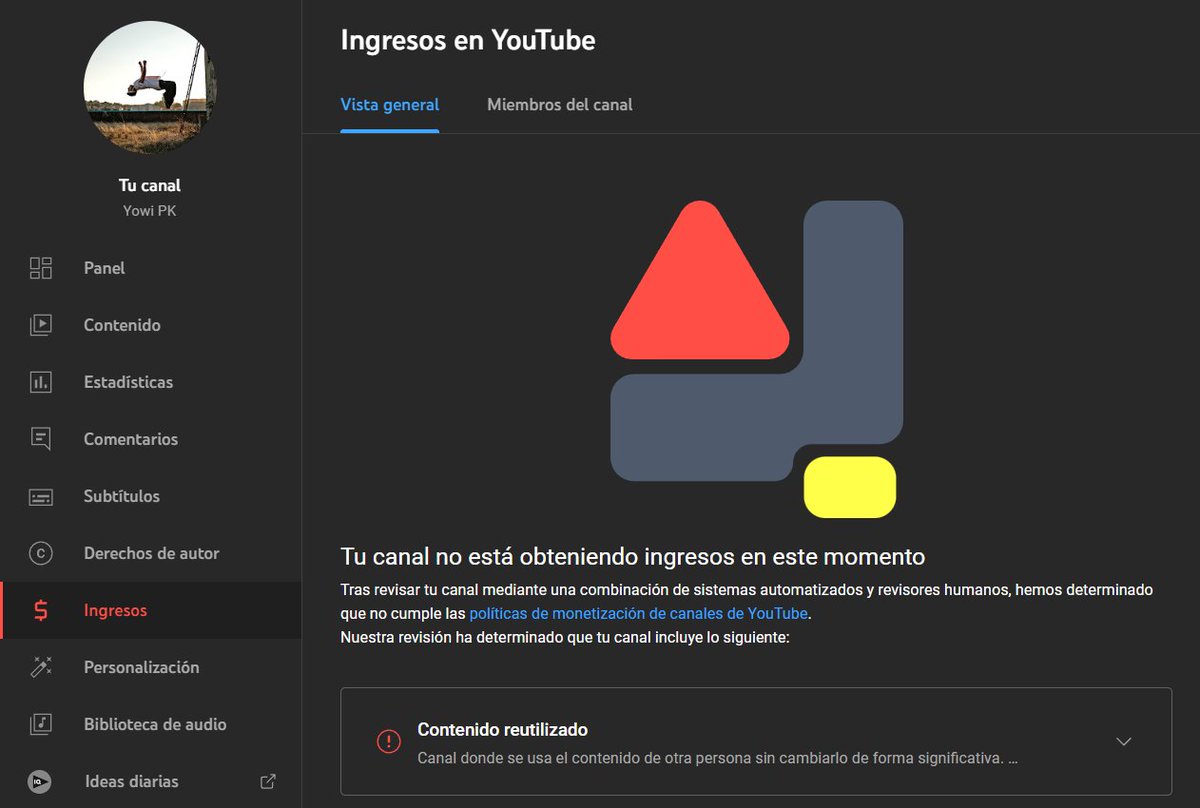Expand the Contenido reutilizado card chevron
The width and height of the screenshot is (1200, 808).
click(x=1124, y=741)
